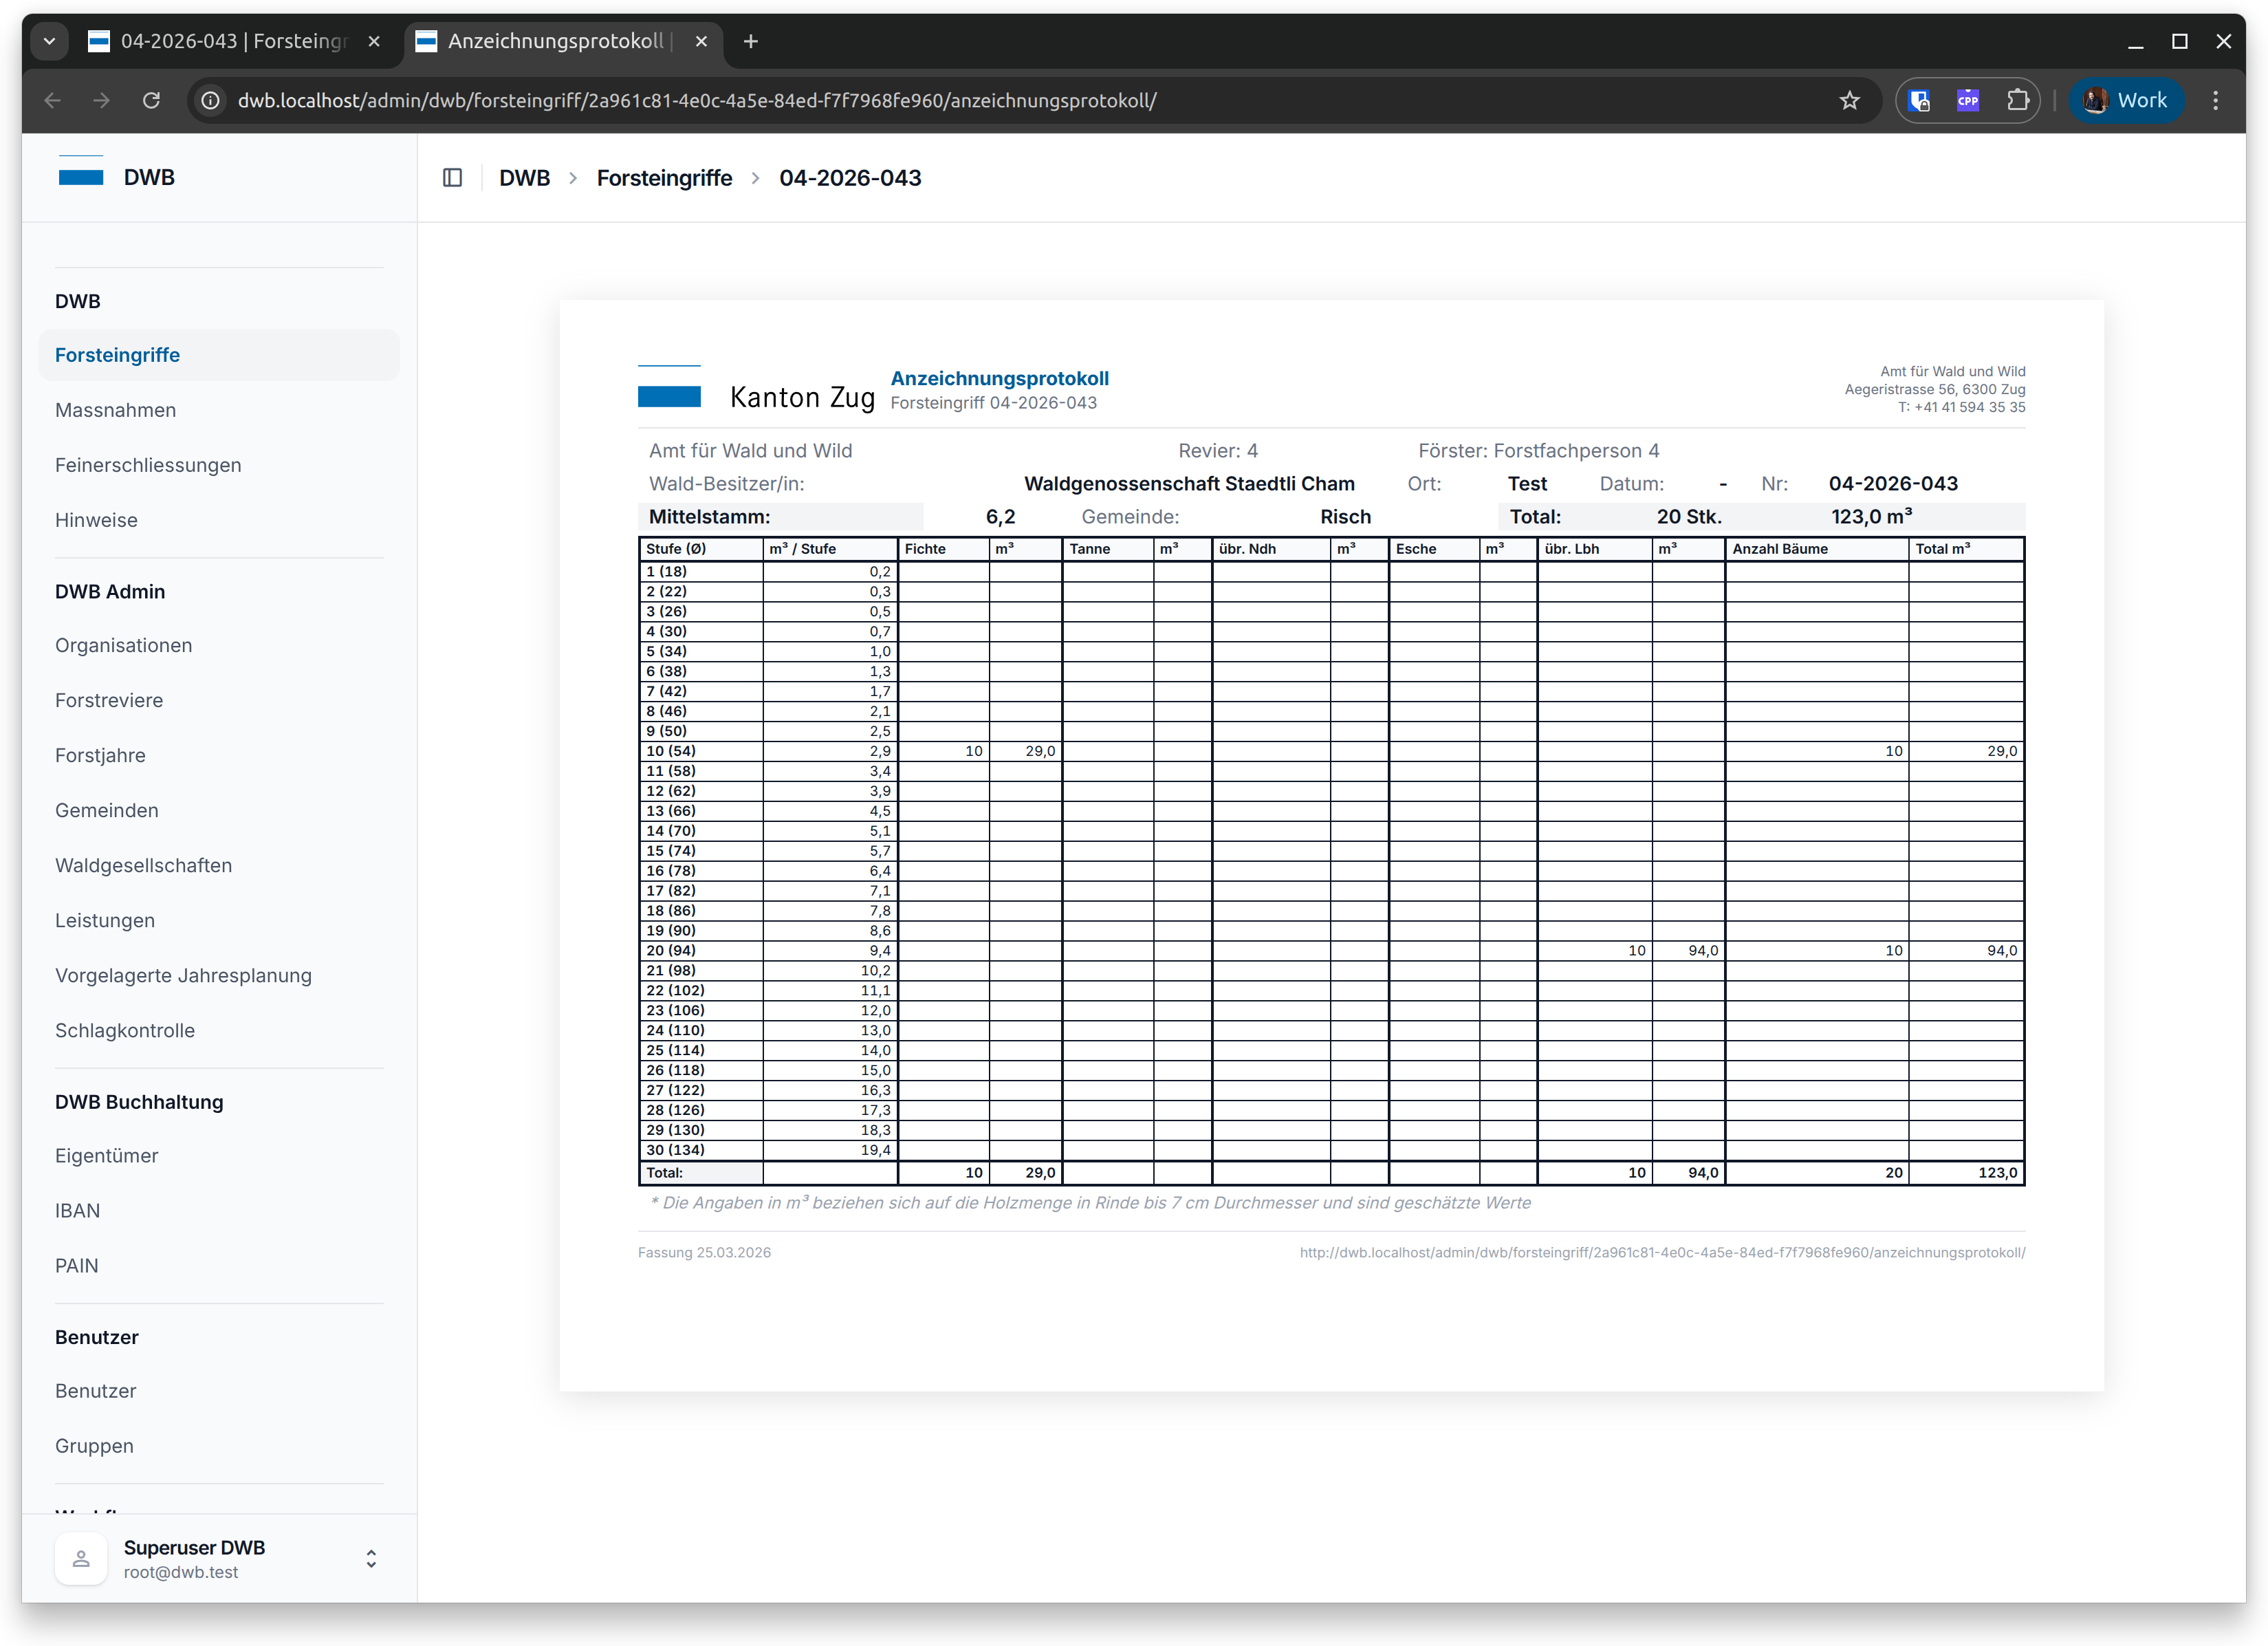Screen dimensions: 2268x1646
Task: Open new tab with plus icon
Action: 751,41
